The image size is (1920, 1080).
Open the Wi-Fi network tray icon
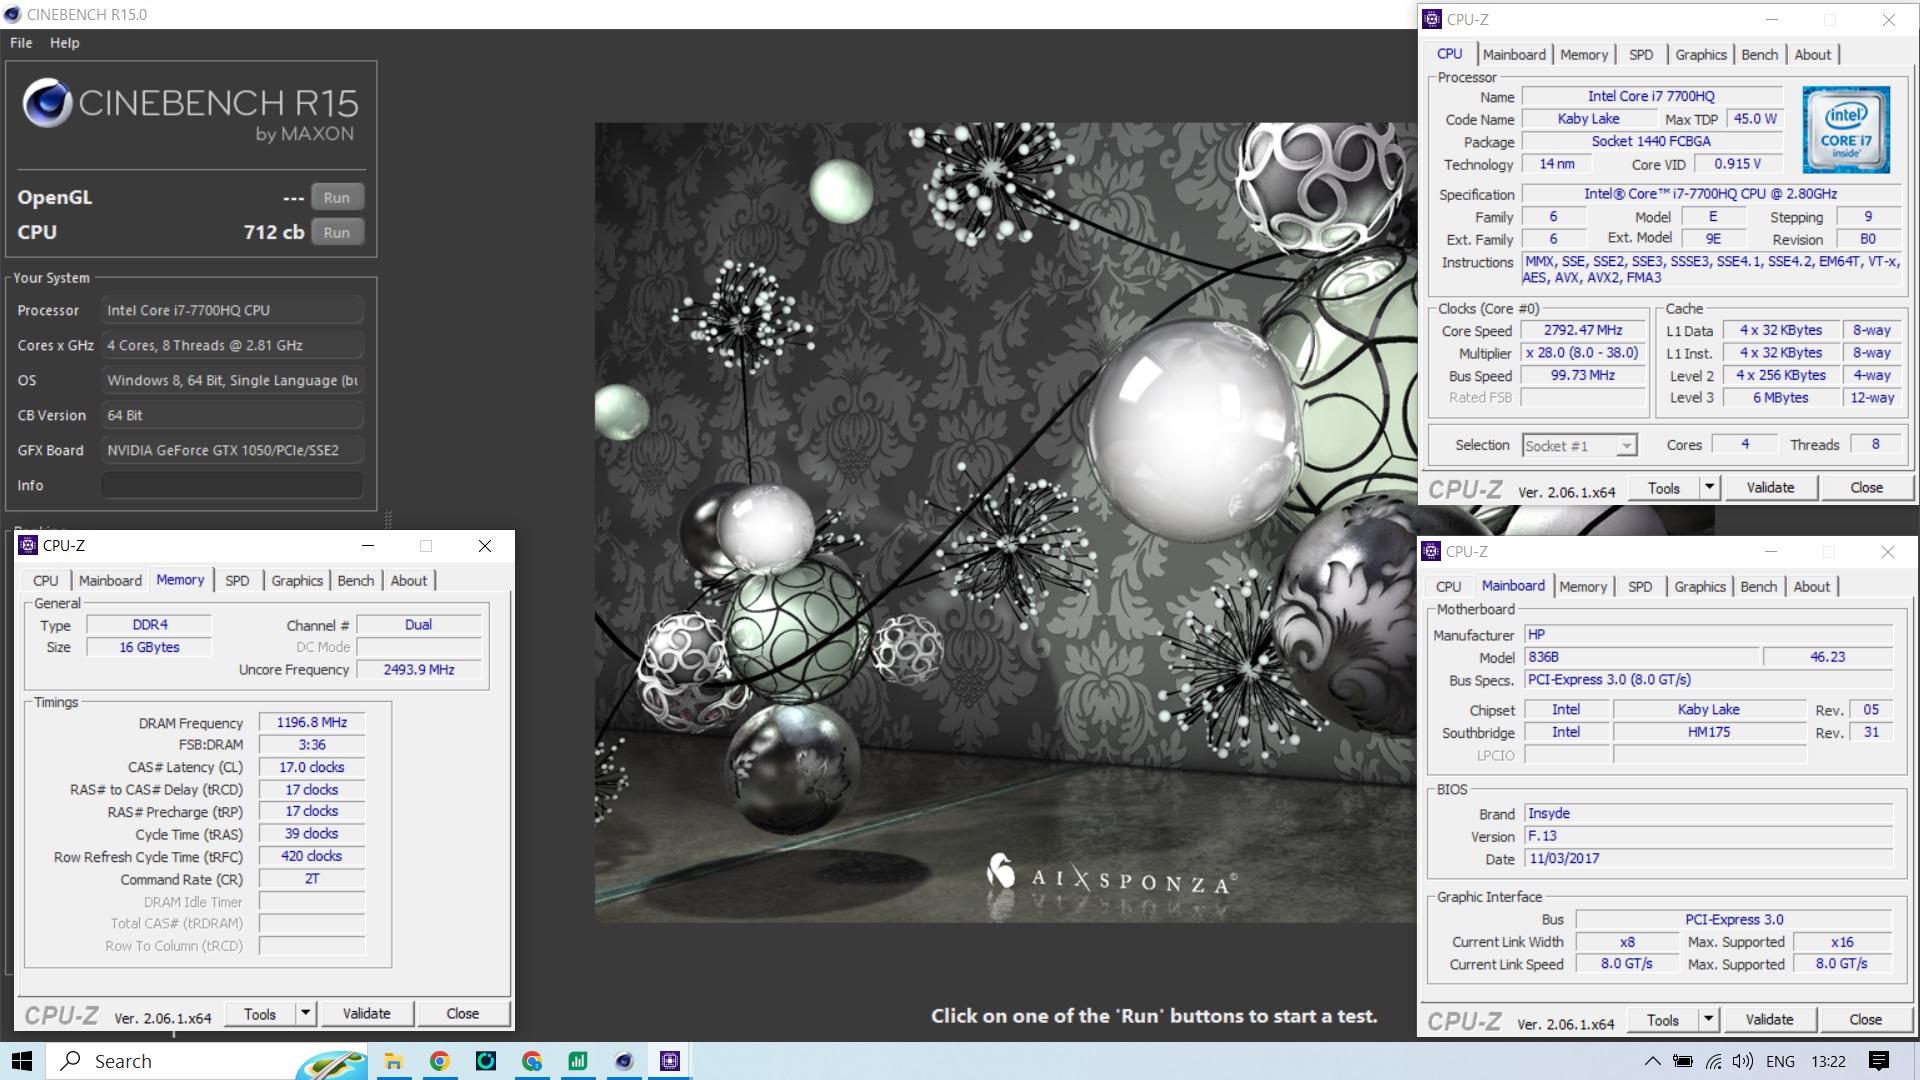tap(1714, 1061)
